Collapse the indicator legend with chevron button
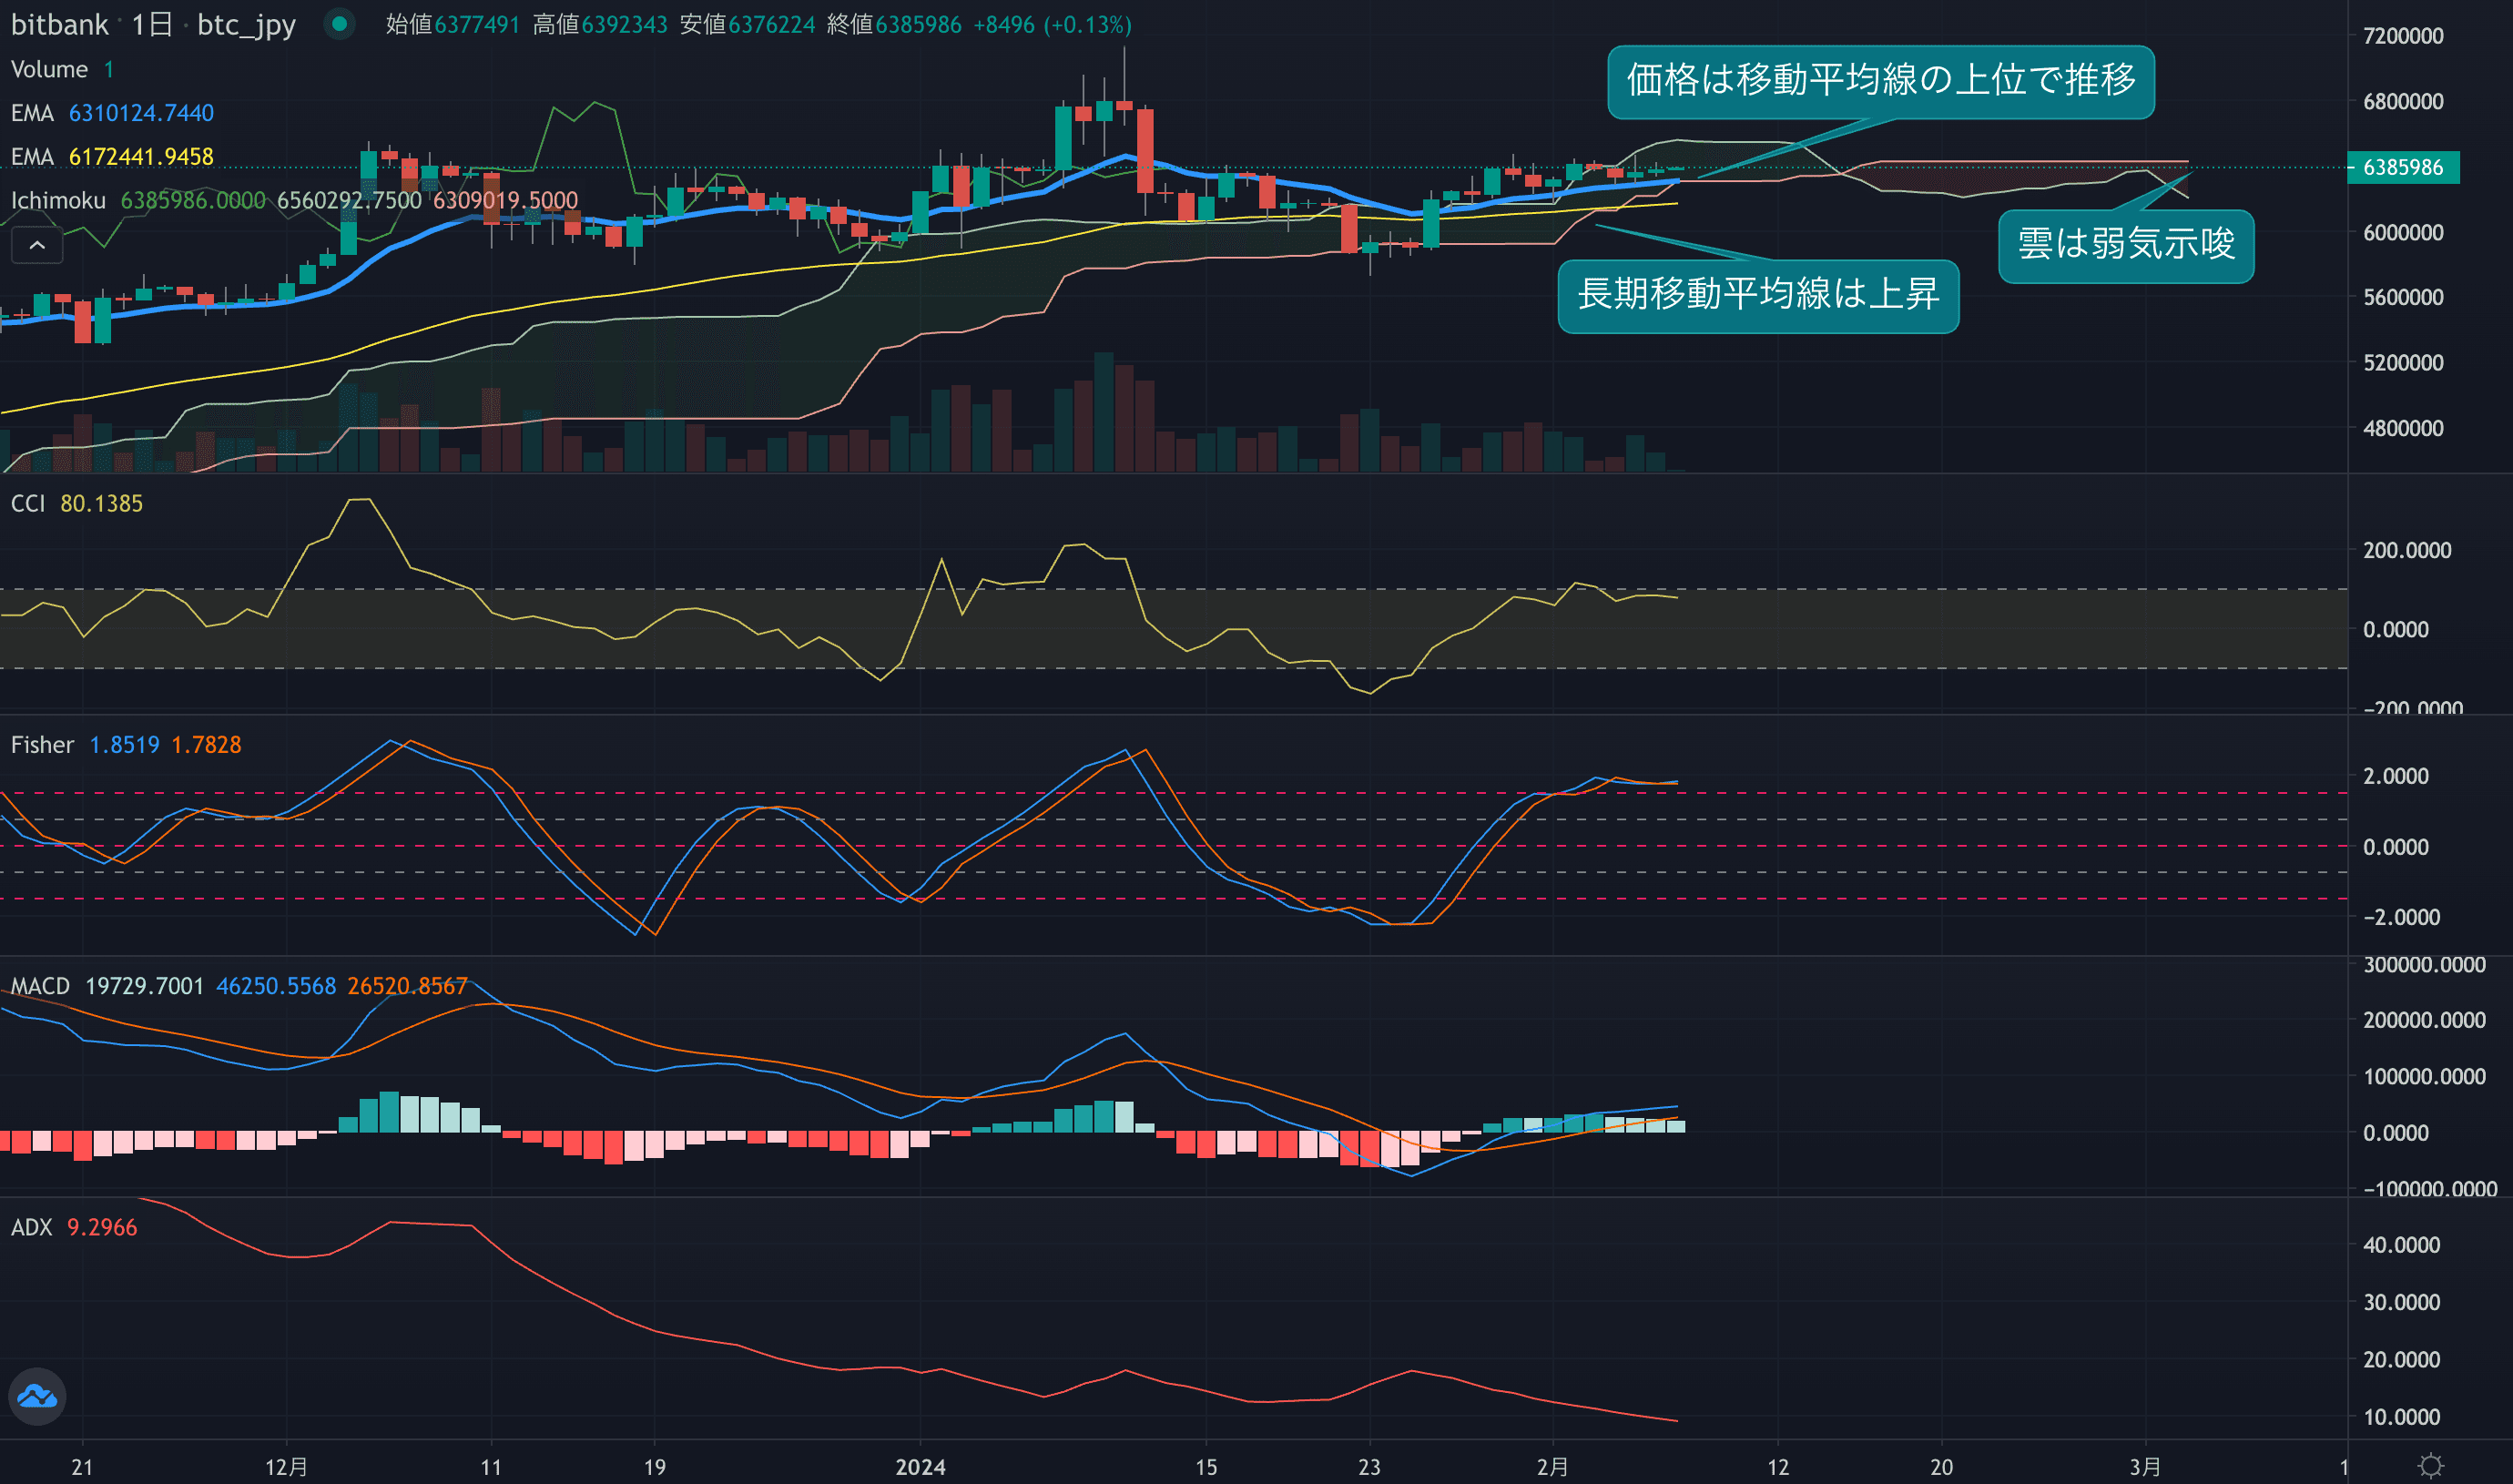 37,245
